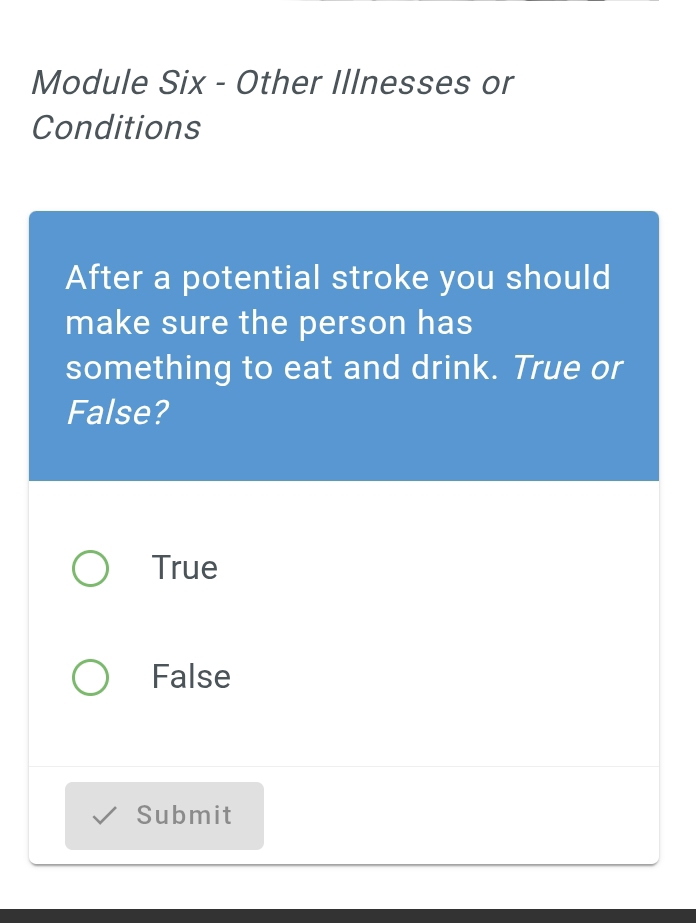Click "make sure the person has" line
The image size is (696, 923).
click(269, 323)
